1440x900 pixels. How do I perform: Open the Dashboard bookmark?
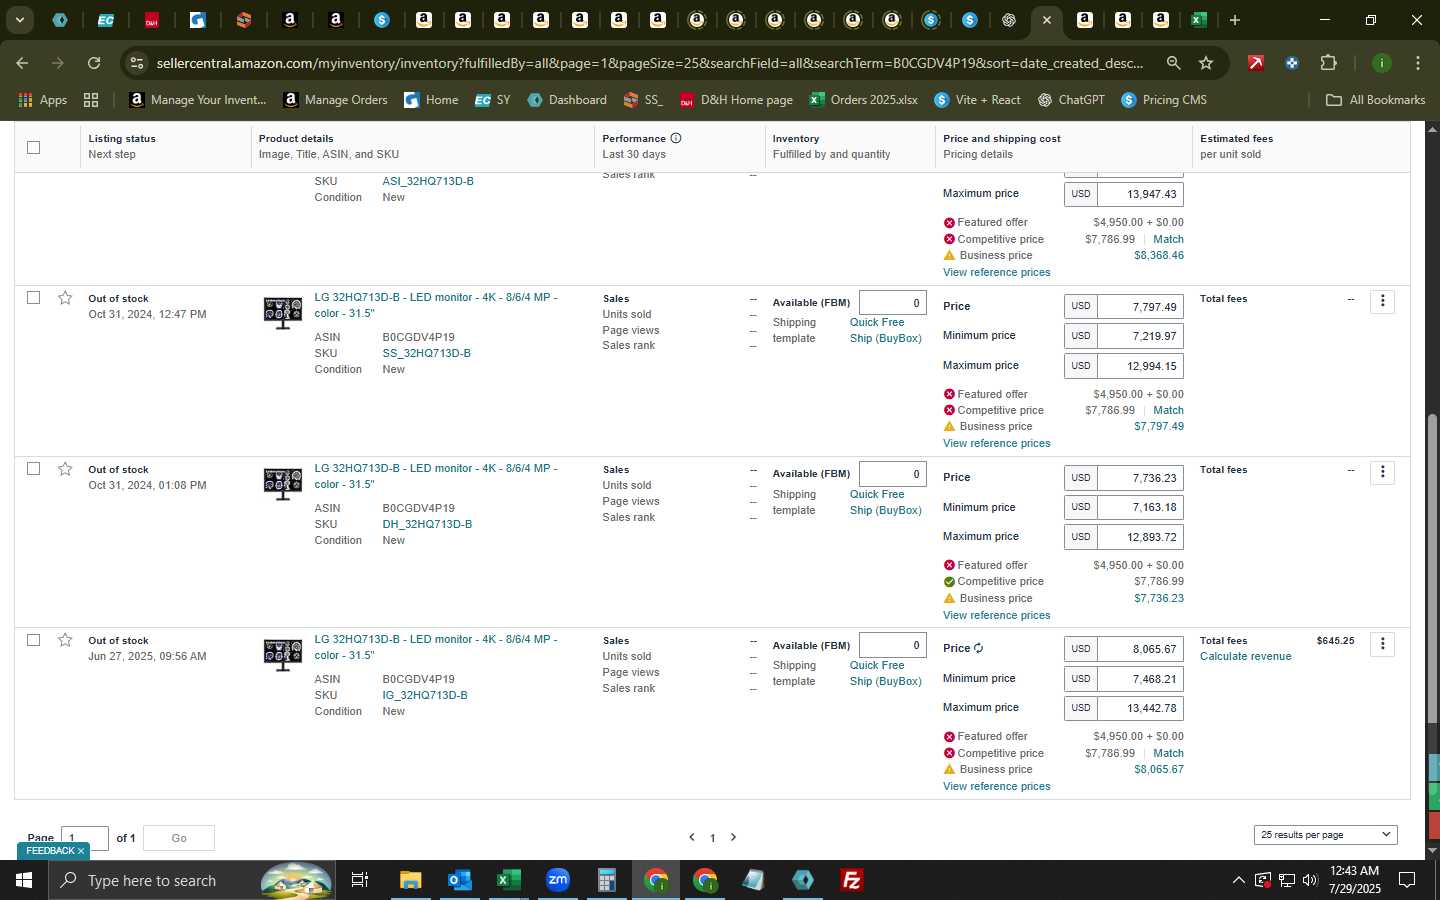567,100
